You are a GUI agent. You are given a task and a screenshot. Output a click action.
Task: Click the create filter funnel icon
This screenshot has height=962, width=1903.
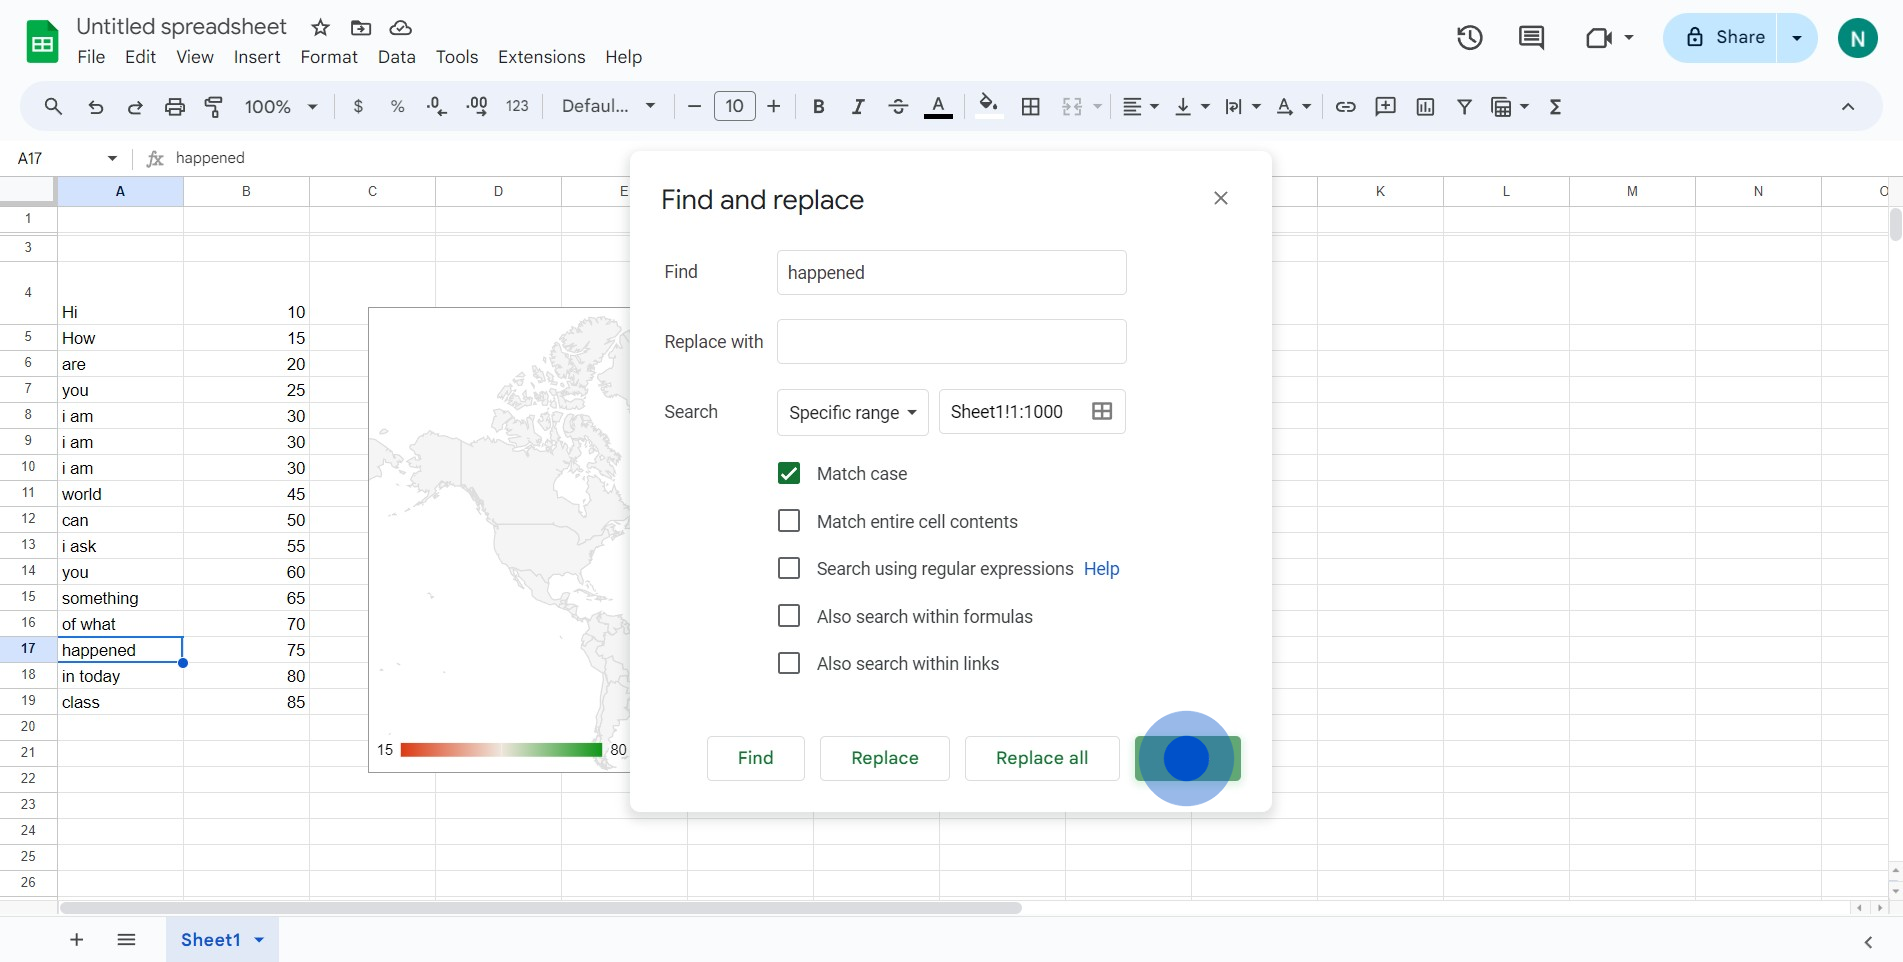coord(1464,107)
